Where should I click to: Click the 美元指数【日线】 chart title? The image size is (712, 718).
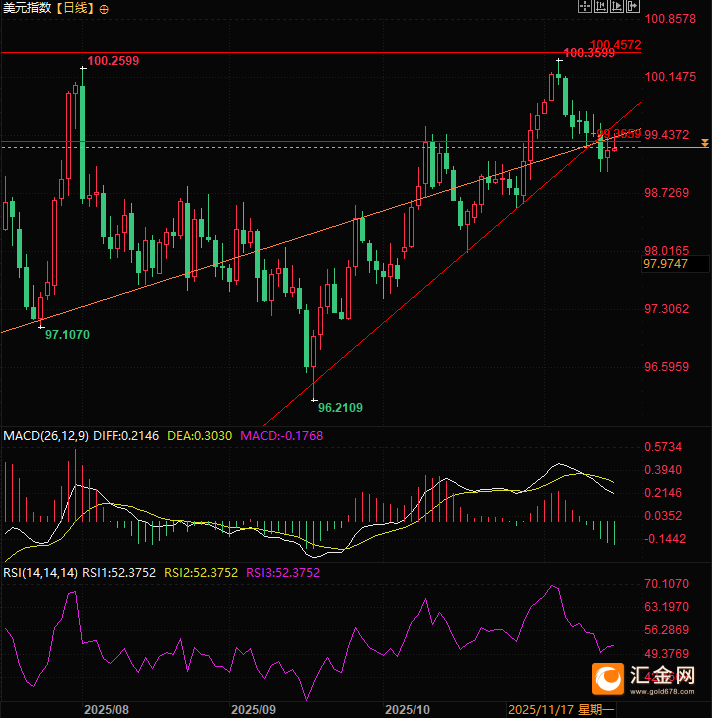[x=49, y=8]
